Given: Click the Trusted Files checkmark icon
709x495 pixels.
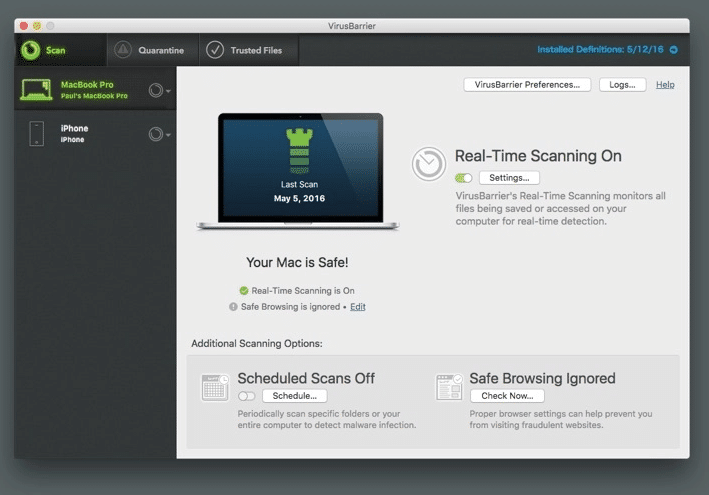Looking at the screenshot, I should (215, 50).
